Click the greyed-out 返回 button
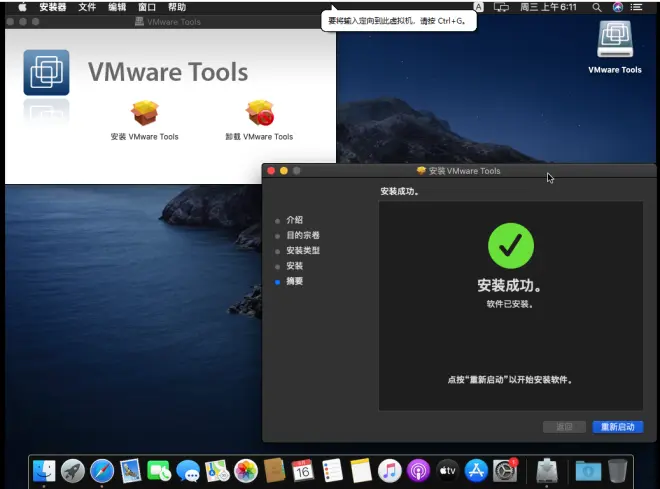 564,427
